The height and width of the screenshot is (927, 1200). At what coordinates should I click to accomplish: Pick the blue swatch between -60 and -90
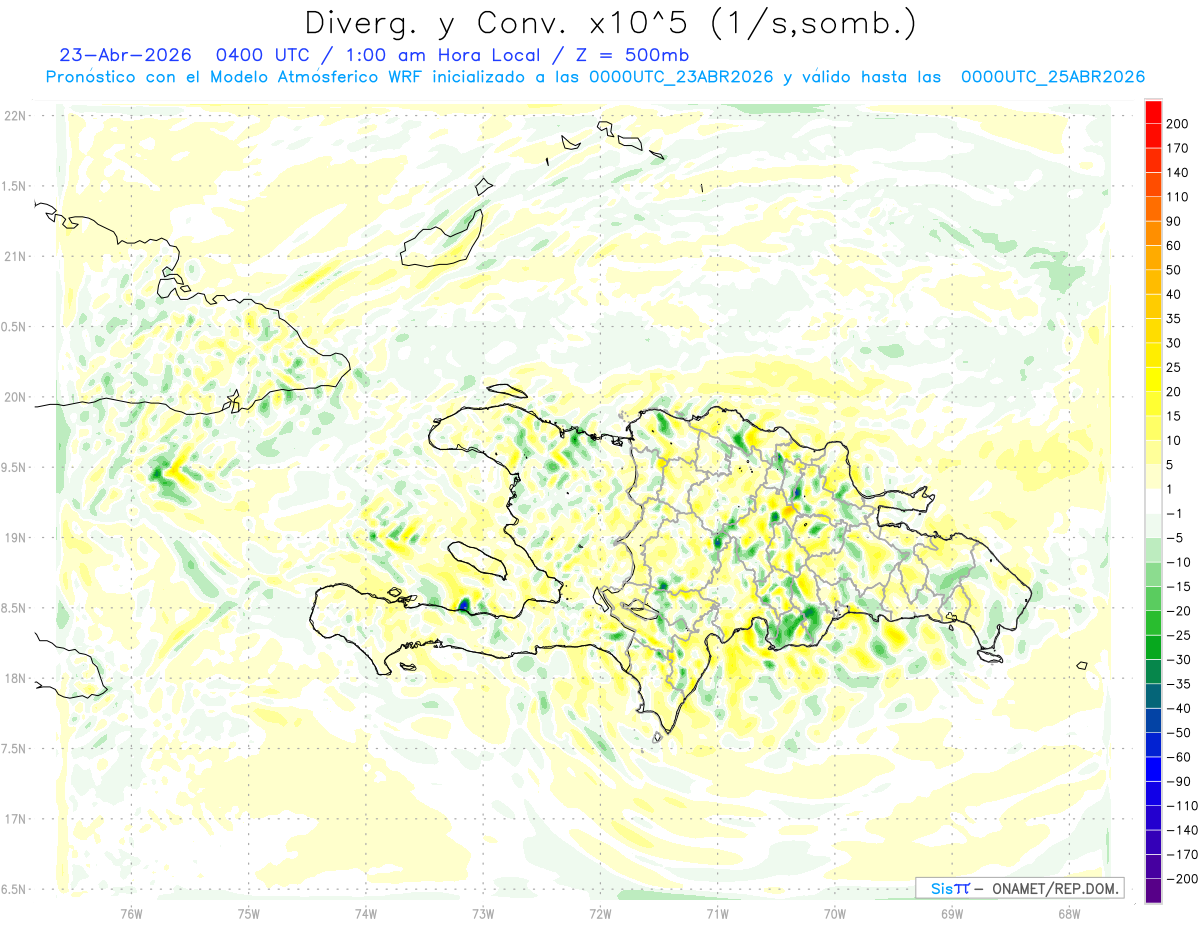pyautogui.click(x=1153, y=768)
